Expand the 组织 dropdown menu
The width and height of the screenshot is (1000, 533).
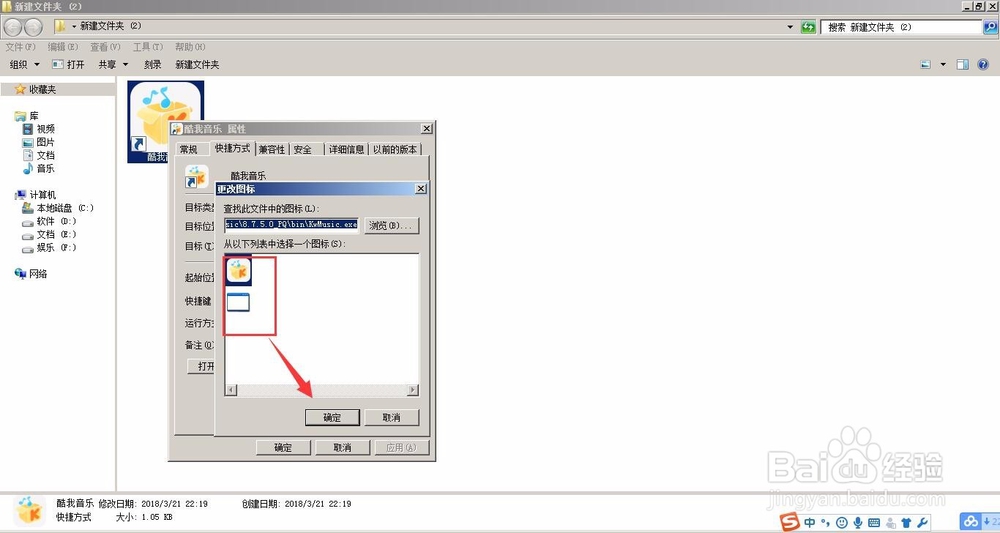[x=24, y=64]
